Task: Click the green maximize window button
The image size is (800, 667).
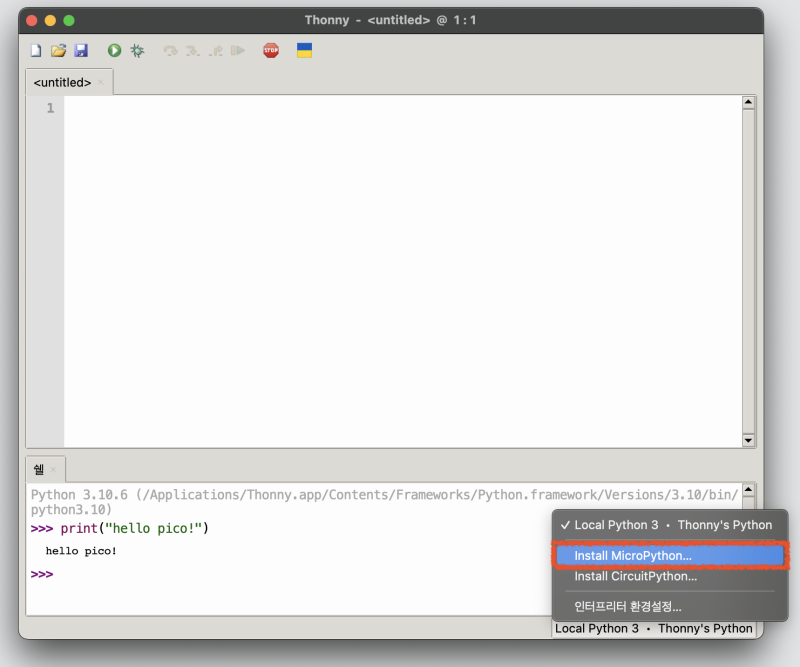Action: (x=69, y=20)
